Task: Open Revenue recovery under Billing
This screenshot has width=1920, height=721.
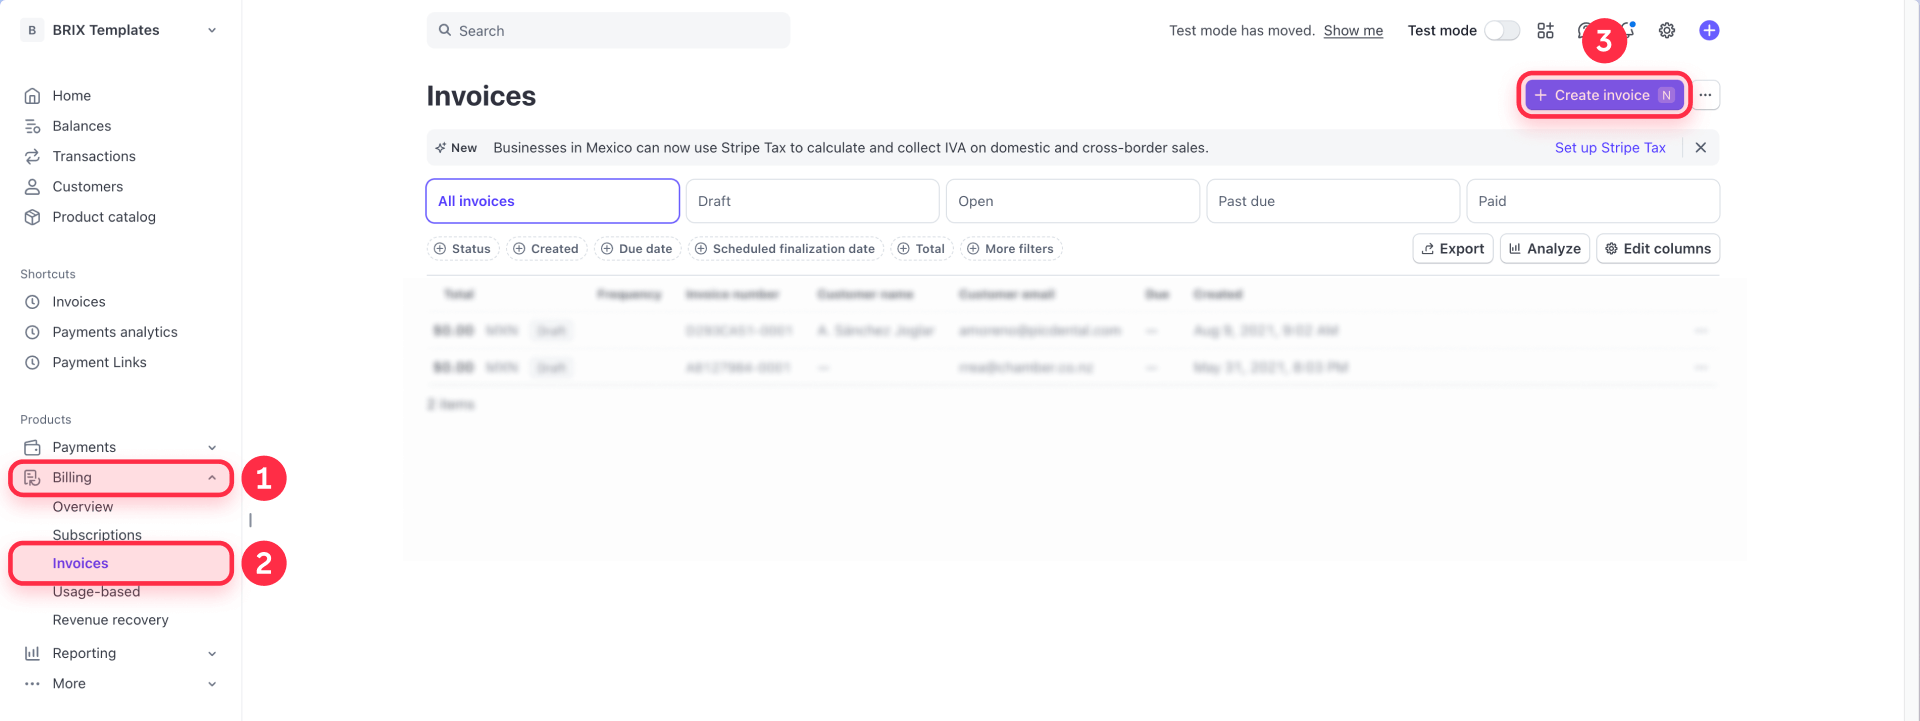Action: coord(110,620)
